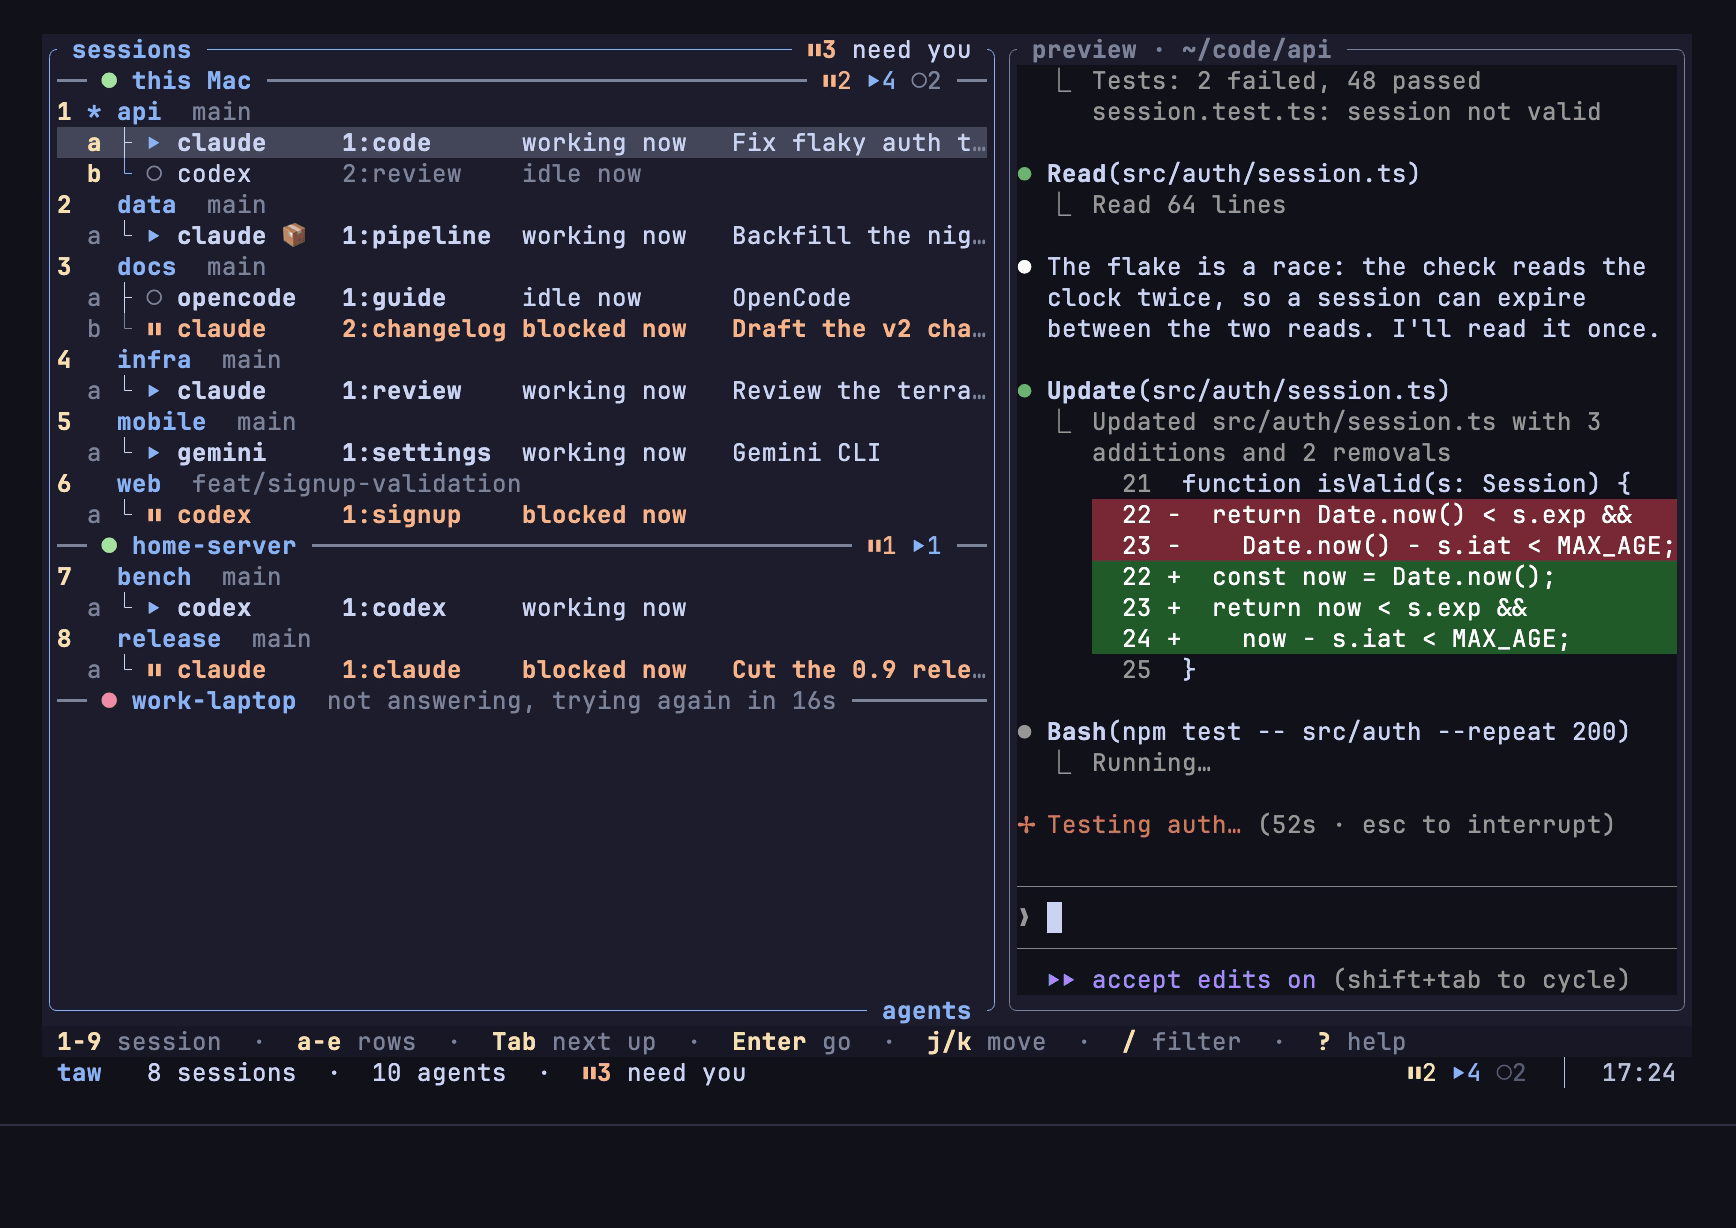The image size is (1736, 1228).
Task: Click the status bar working count 4 icon
Action: tap(1466, 1073)
